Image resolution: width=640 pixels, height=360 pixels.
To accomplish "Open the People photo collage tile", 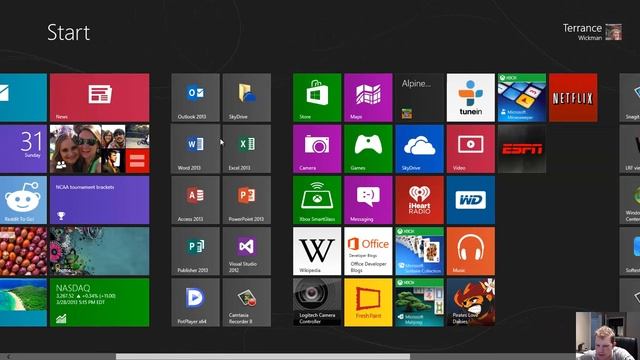I will pyautogui.click(x=100, y=149).
